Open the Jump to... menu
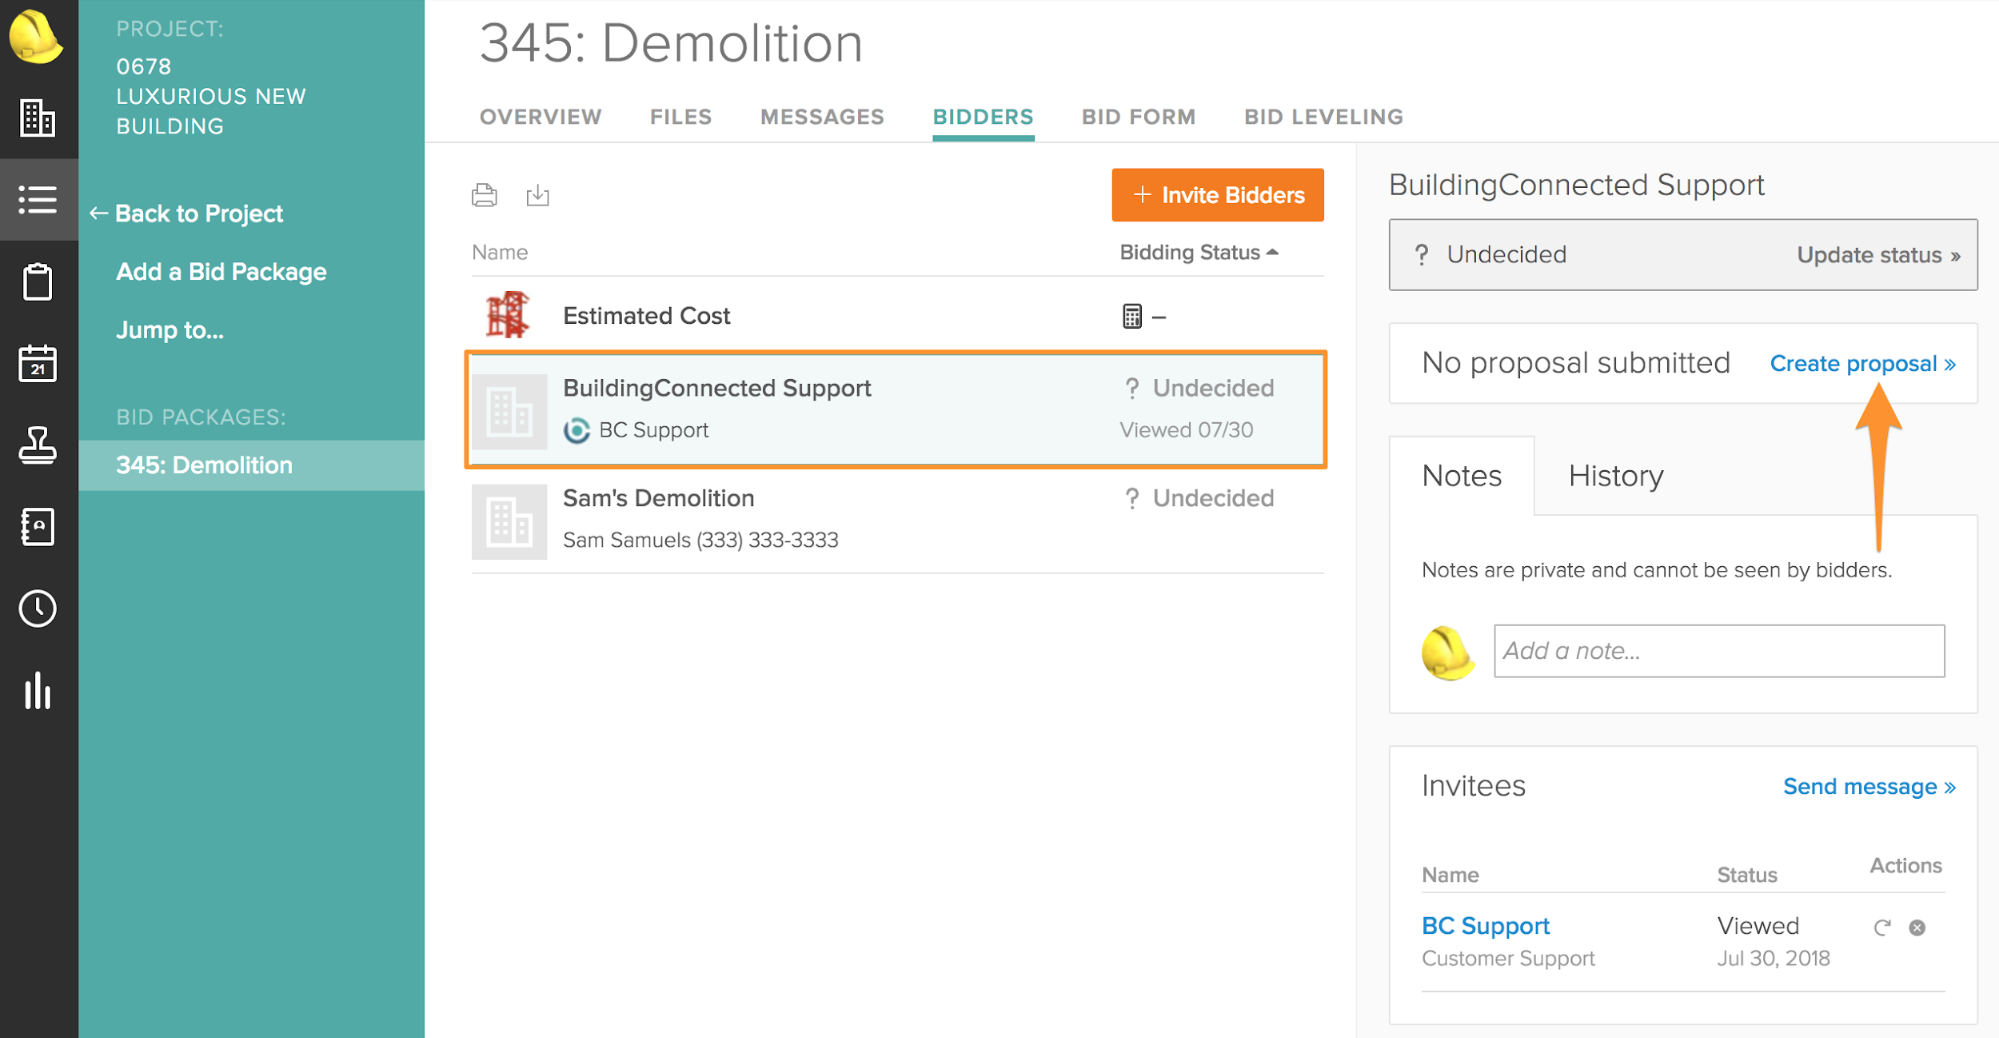 coord(170,330)
